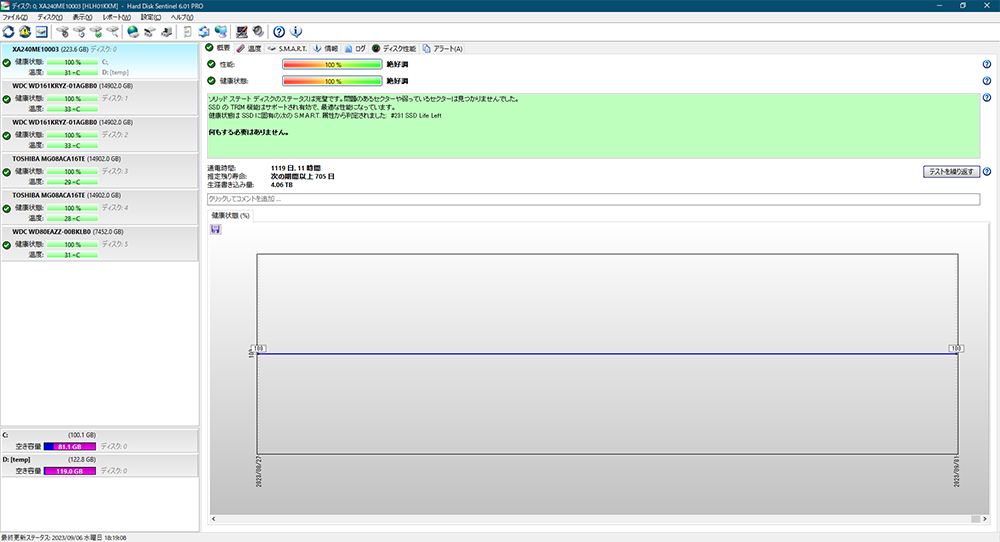Click help icon next to the green status box
This screenshot has width=1000, height=542.
(987, 98)
